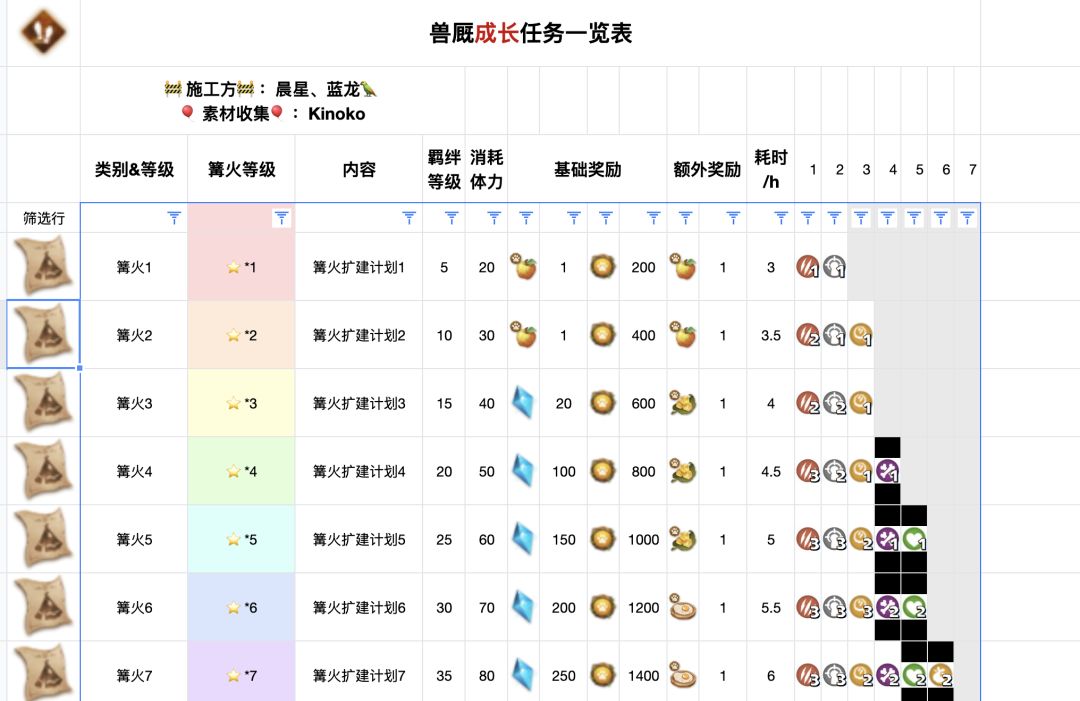Open the filter for the 耗时/h column
The height and width of the screenshot is (701, 1080).
(x=781, y=218)
